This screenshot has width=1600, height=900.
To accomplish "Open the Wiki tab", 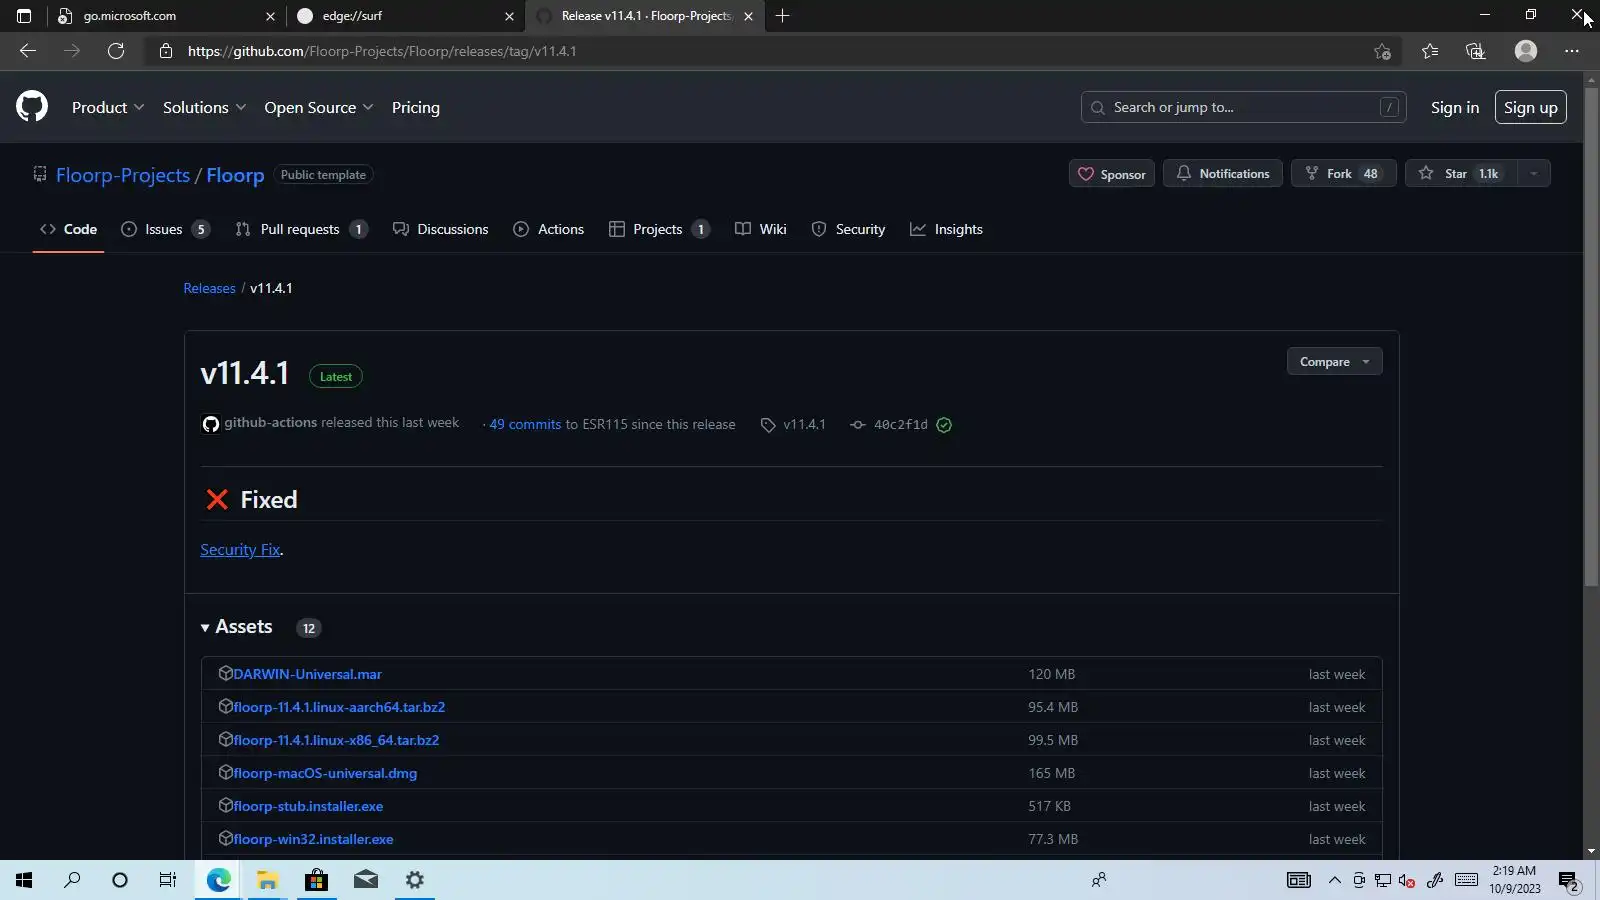I will coord(760,229).
